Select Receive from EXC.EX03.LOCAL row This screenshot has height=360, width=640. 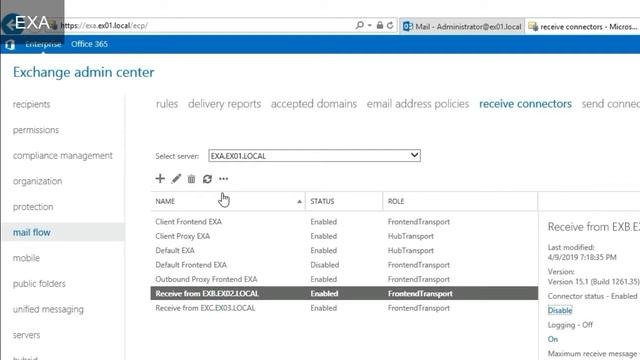pyautogui.click(x=344, y=308)
